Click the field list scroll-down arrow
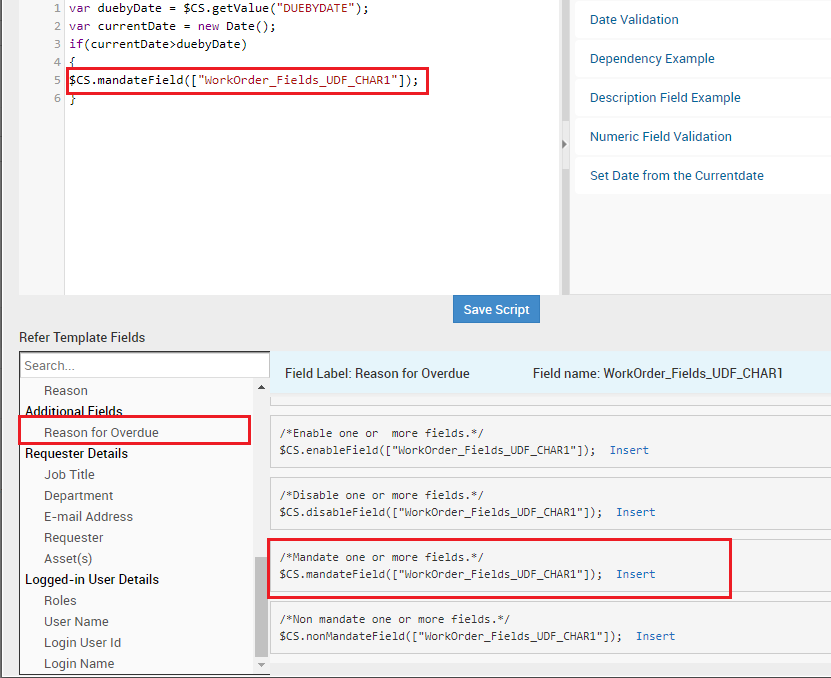The height and width of the screenshot is (678, 831). coord(262,664)
